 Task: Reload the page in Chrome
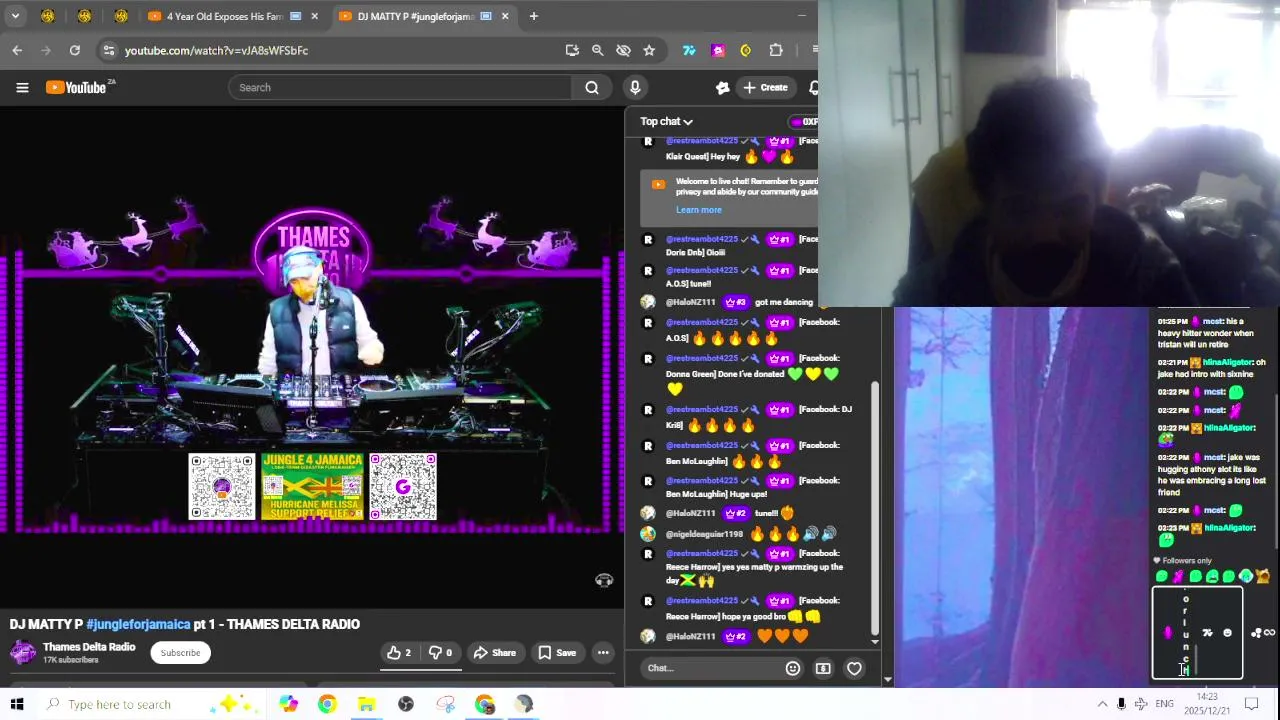tap(75, 50)
